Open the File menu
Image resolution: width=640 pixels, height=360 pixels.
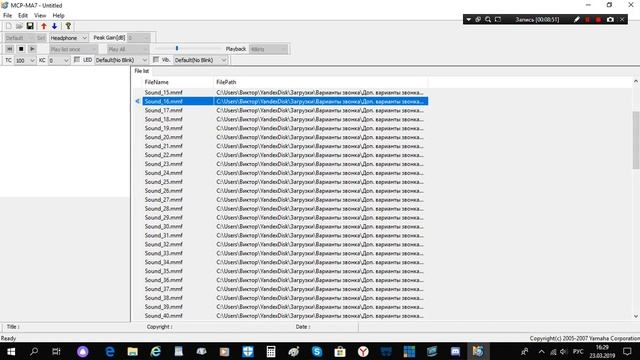click(x=7, y=16)
